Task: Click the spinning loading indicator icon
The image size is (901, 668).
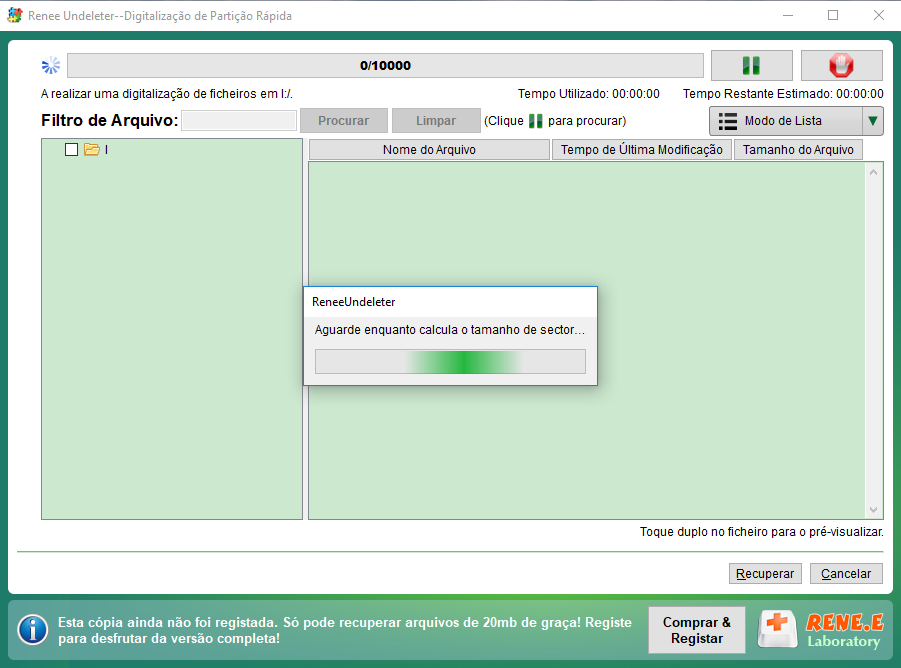Action: pyautogui.click(x=51, y=65)
